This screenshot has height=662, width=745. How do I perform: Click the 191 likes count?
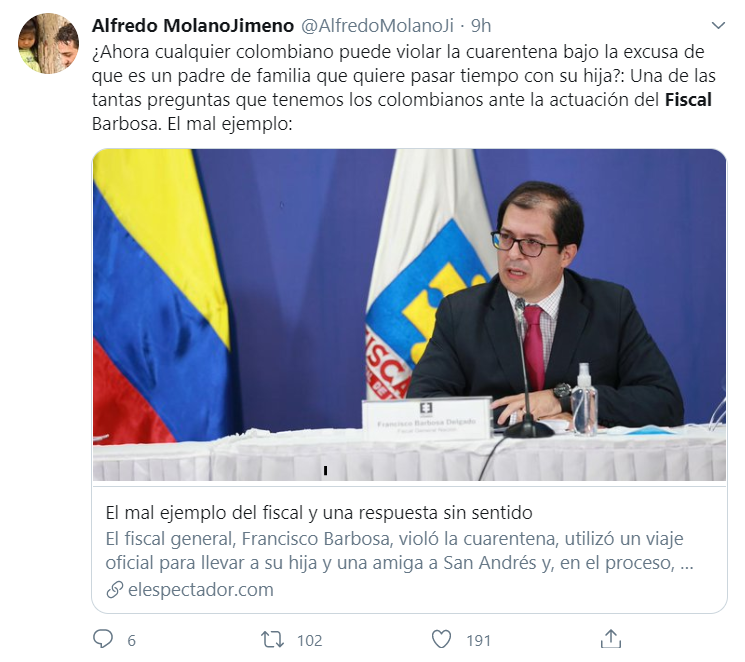point(478,641)
